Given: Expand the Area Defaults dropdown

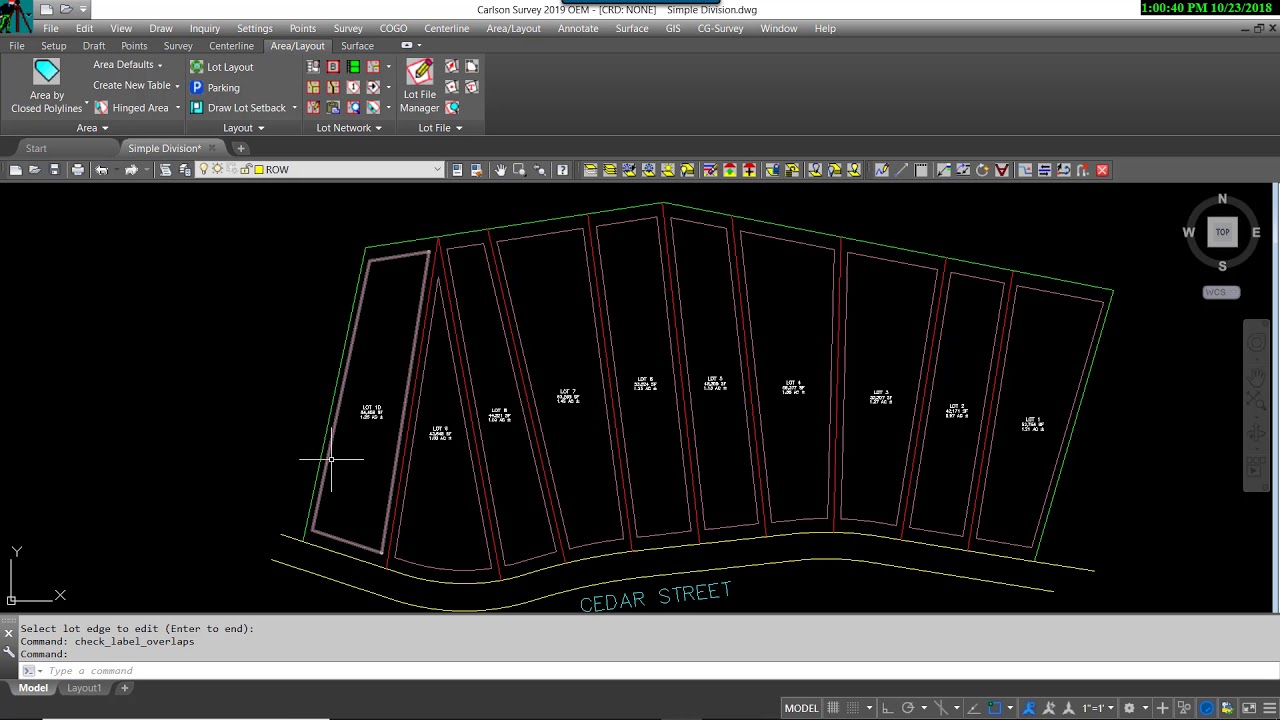Looking at the screenshot, I should coord(128,65).
